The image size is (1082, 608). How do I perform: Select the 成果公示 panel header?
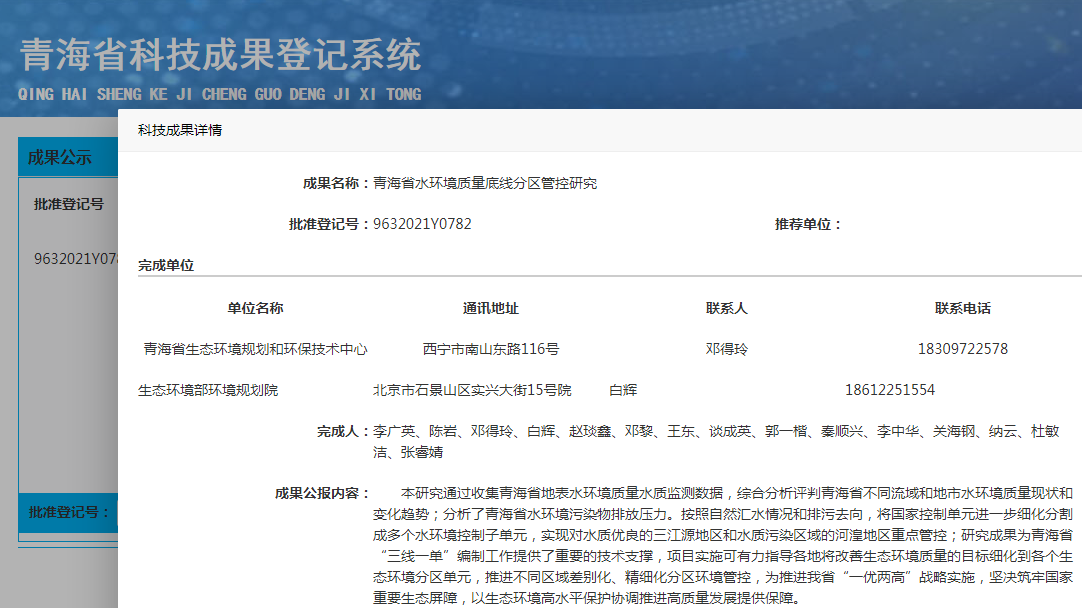pos(60,158)
